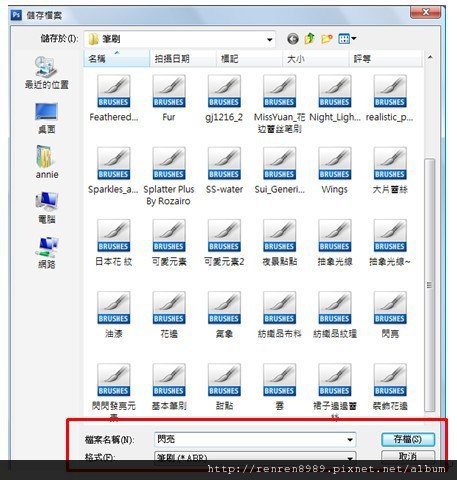Click the 取消 cancel button
Viewport: 457px width, 480px height.
click(408, 456)
